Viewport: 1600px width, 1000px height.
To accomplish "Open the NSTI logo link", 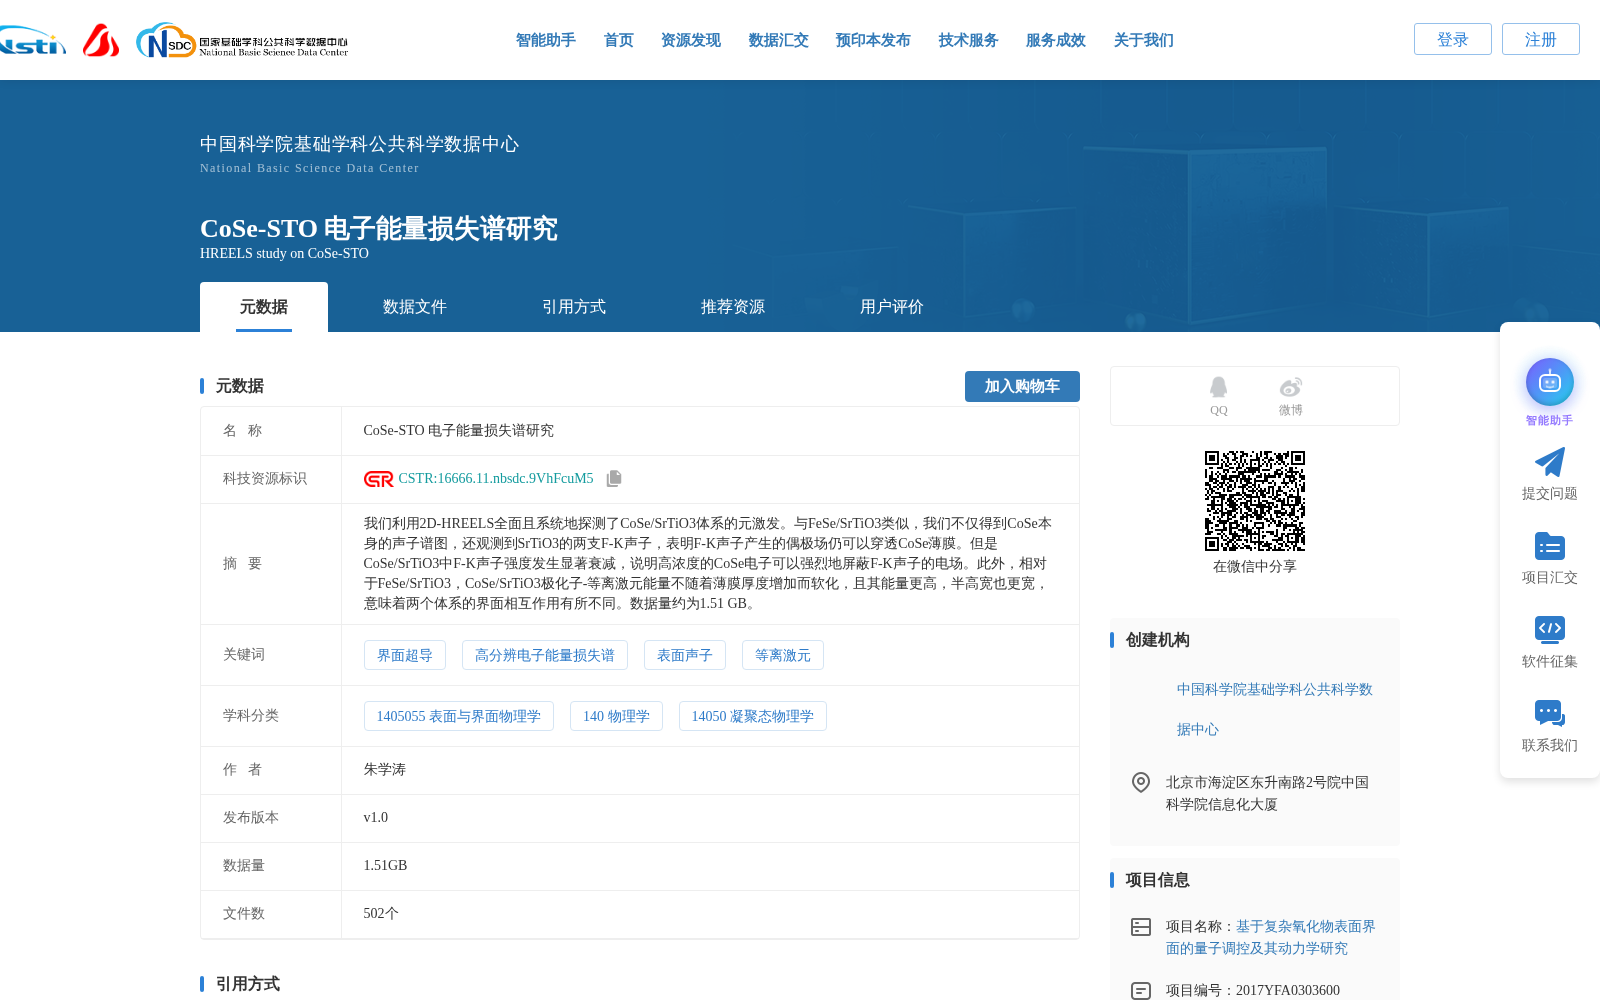I will (x=32, y=41).
